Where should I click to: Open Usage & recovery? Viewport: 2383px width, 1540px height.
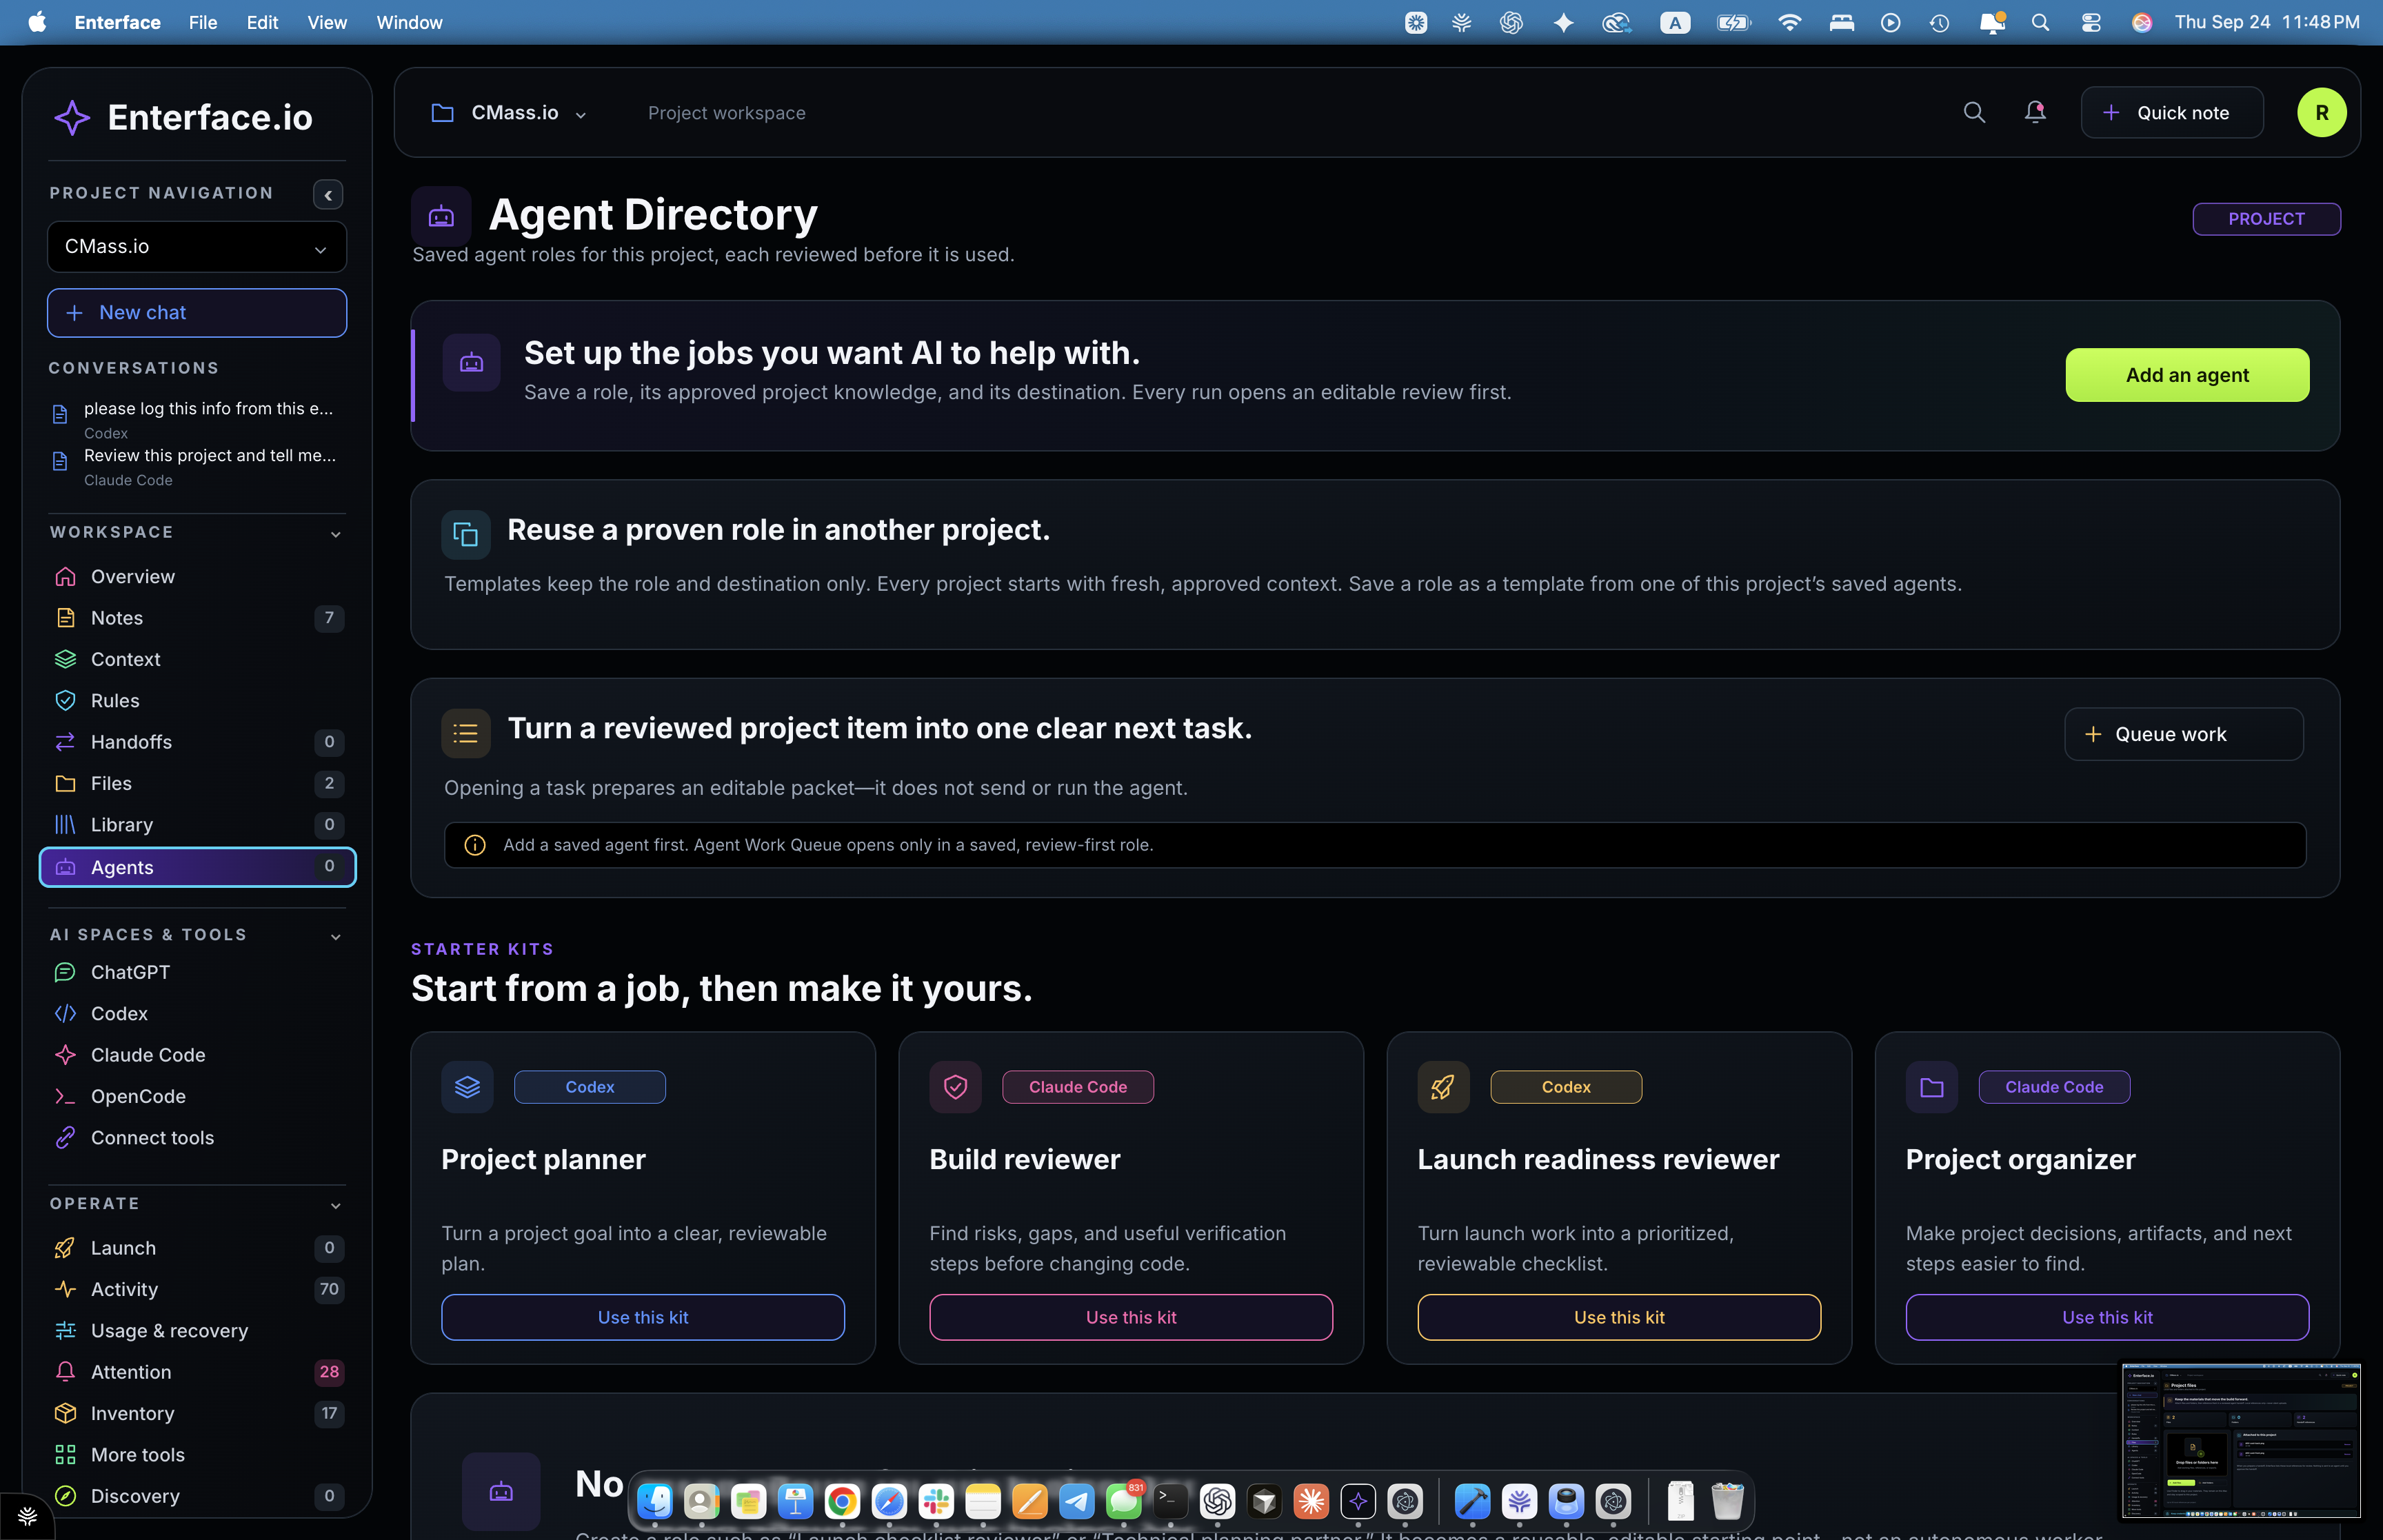click(x=196, y=1331)
